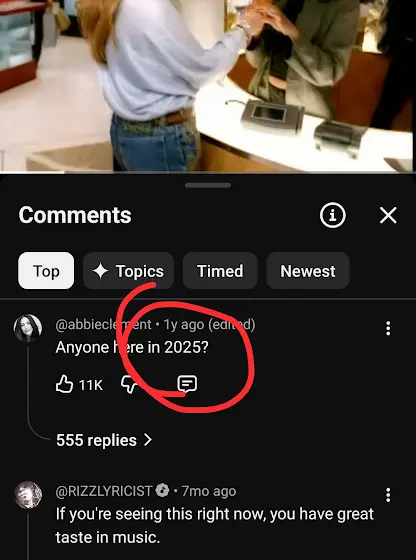Open the @RIZZLYRICIST username link

[104, 491]
